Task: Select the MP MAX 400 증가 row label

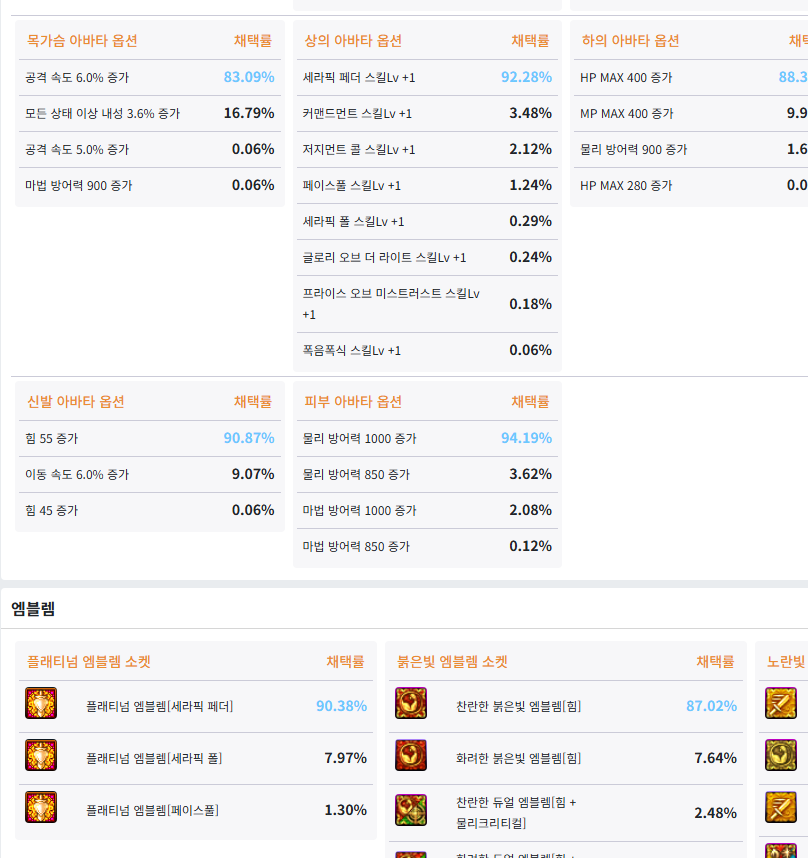Action: (626, 114)
